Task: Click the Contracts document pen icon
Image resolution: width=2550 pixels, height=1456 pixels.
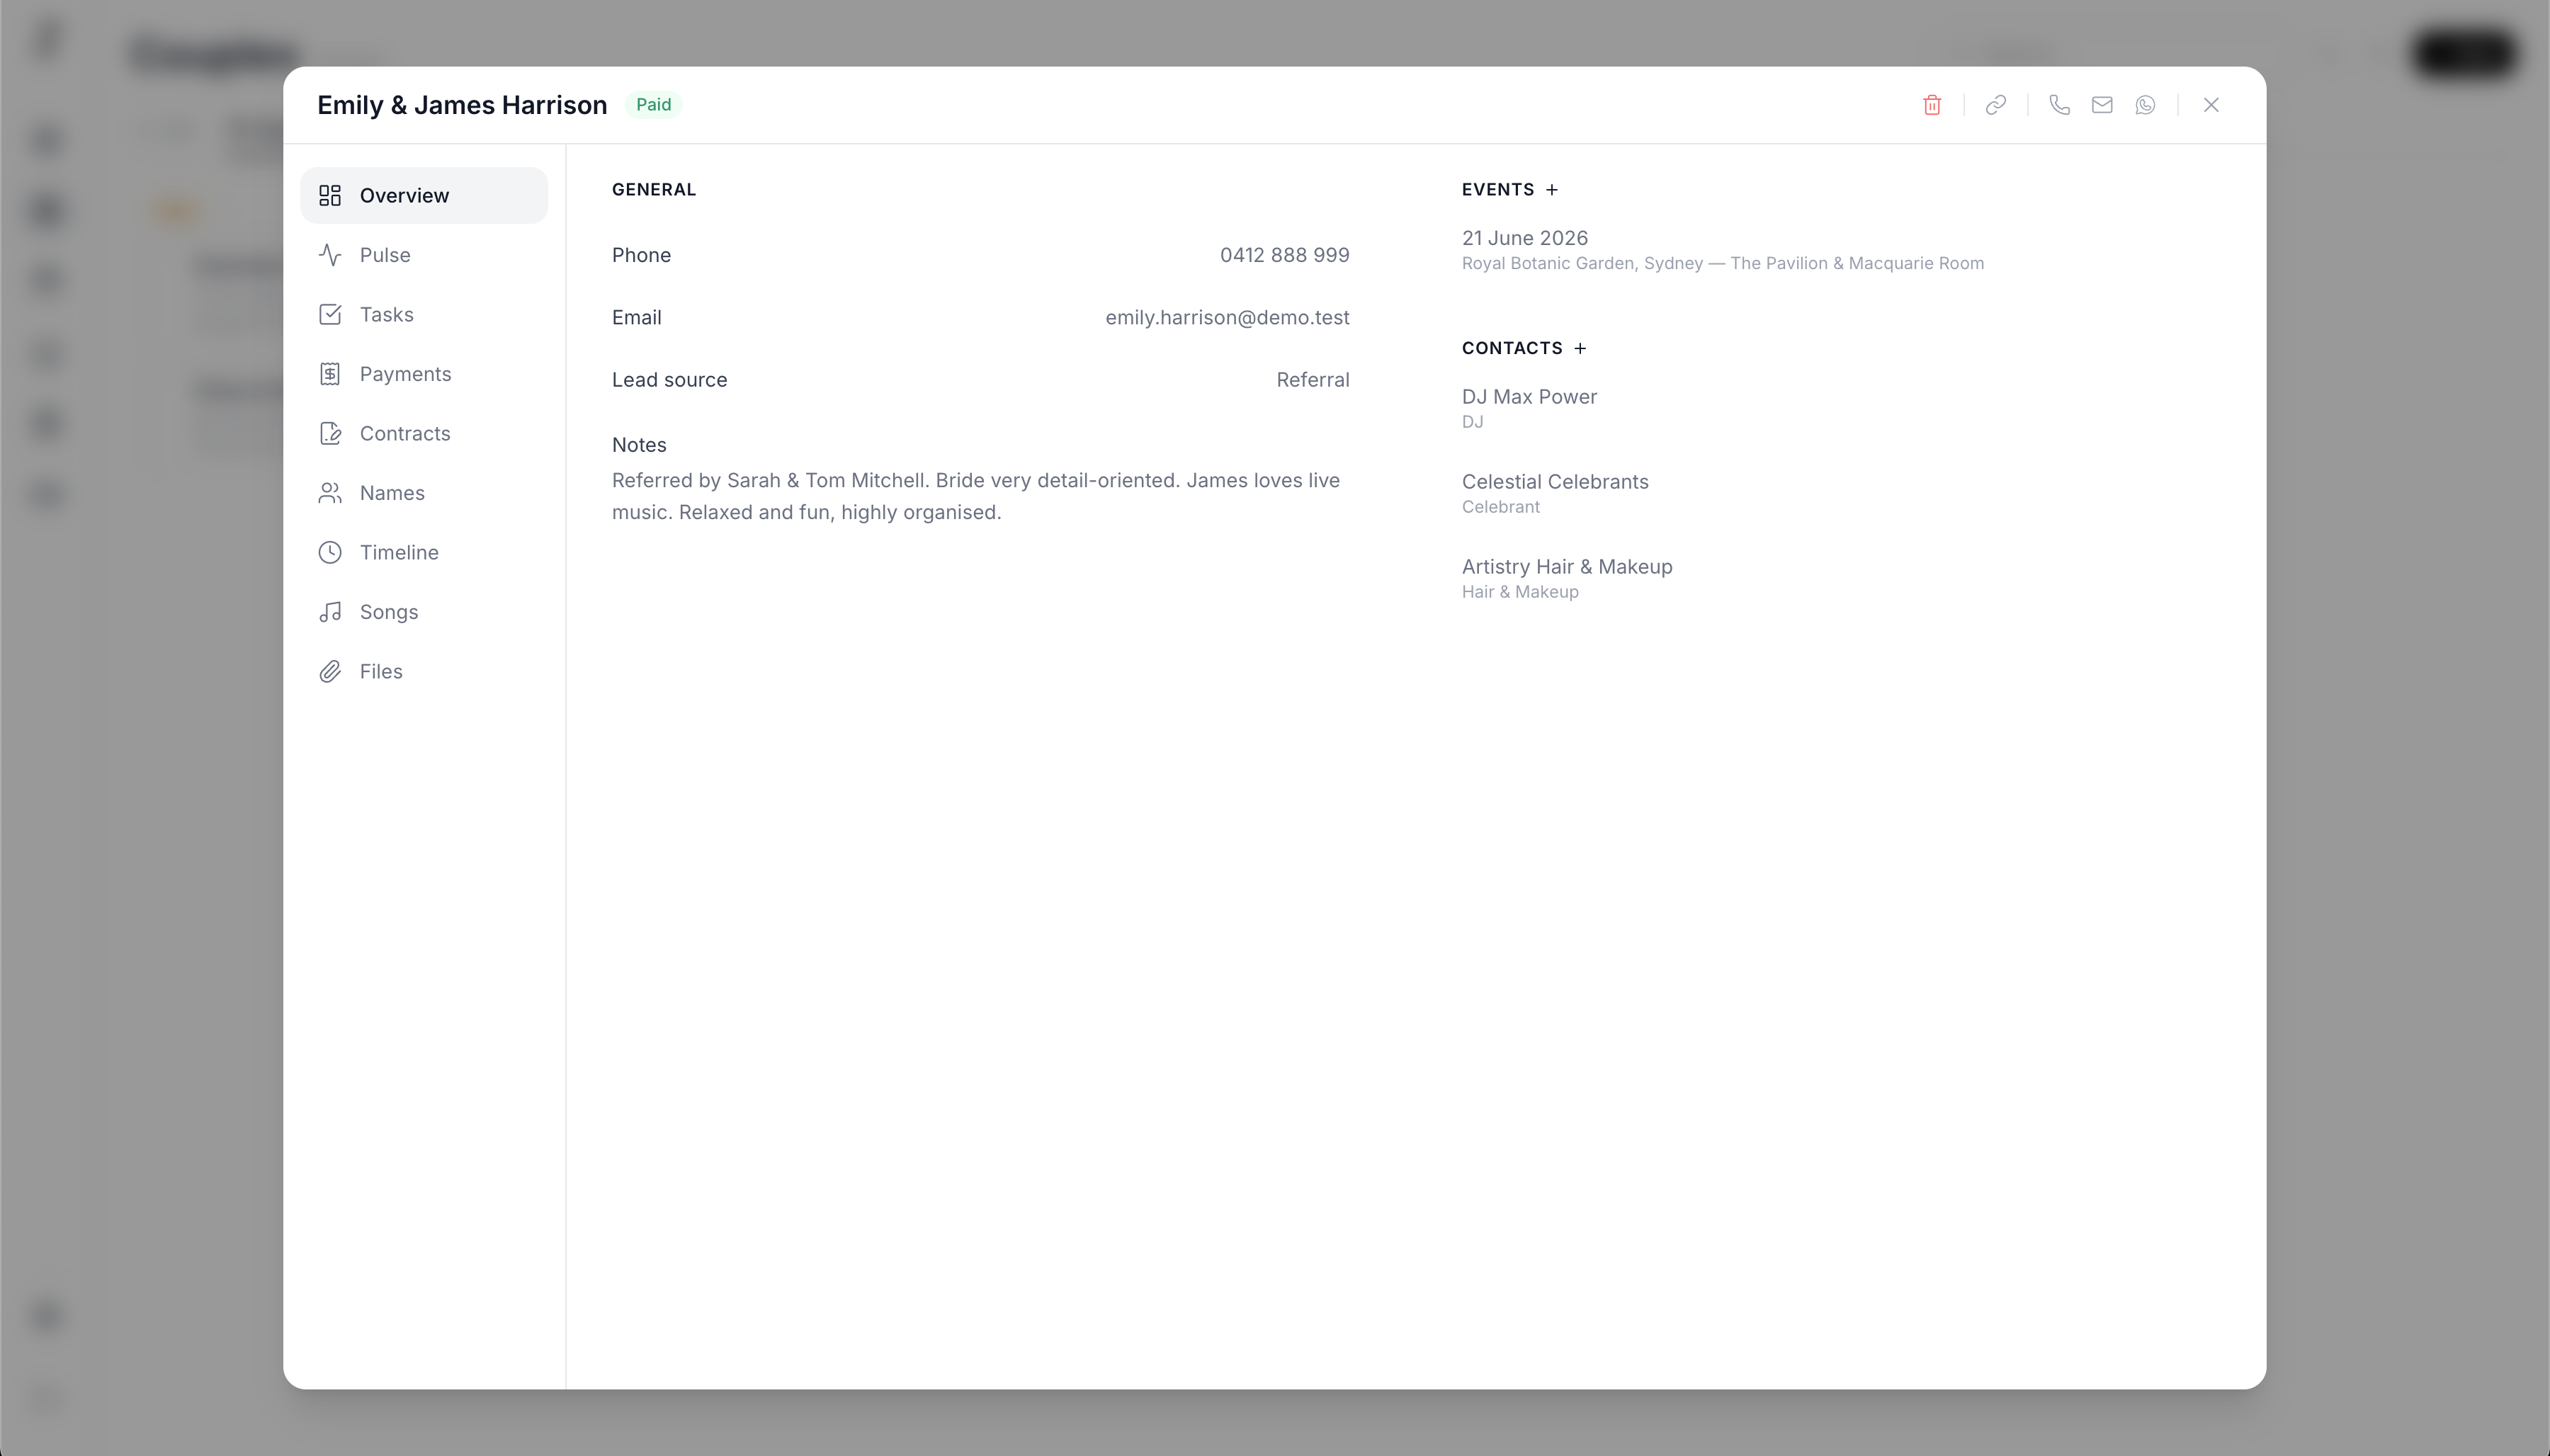Action: (x=330, y=433)
